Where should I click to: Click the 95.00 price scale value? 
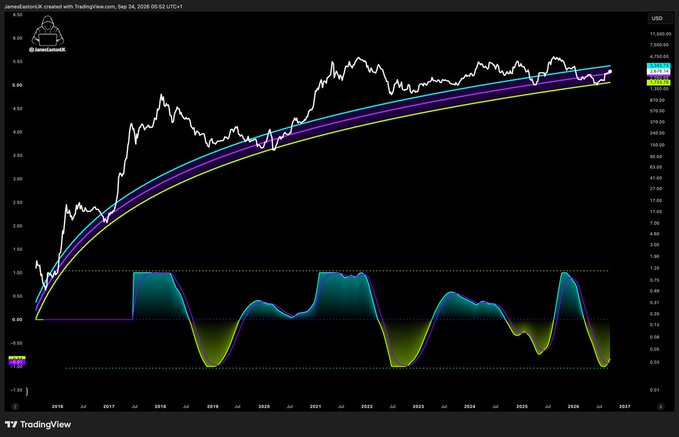point(656,156)
